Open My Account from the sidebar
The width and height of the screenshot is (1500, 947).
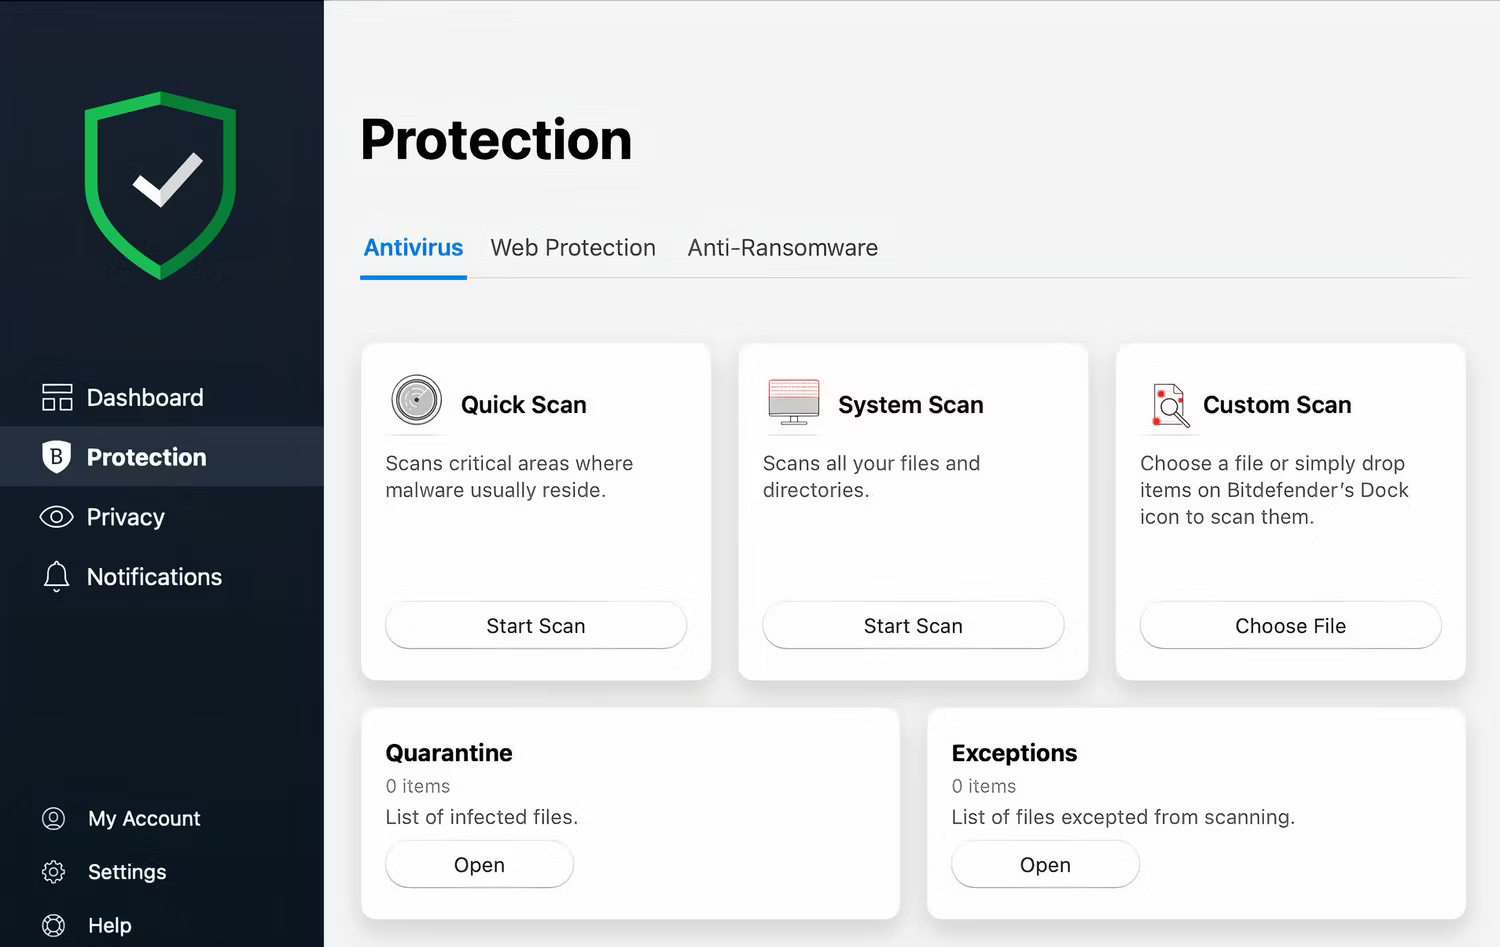point(144,818)
